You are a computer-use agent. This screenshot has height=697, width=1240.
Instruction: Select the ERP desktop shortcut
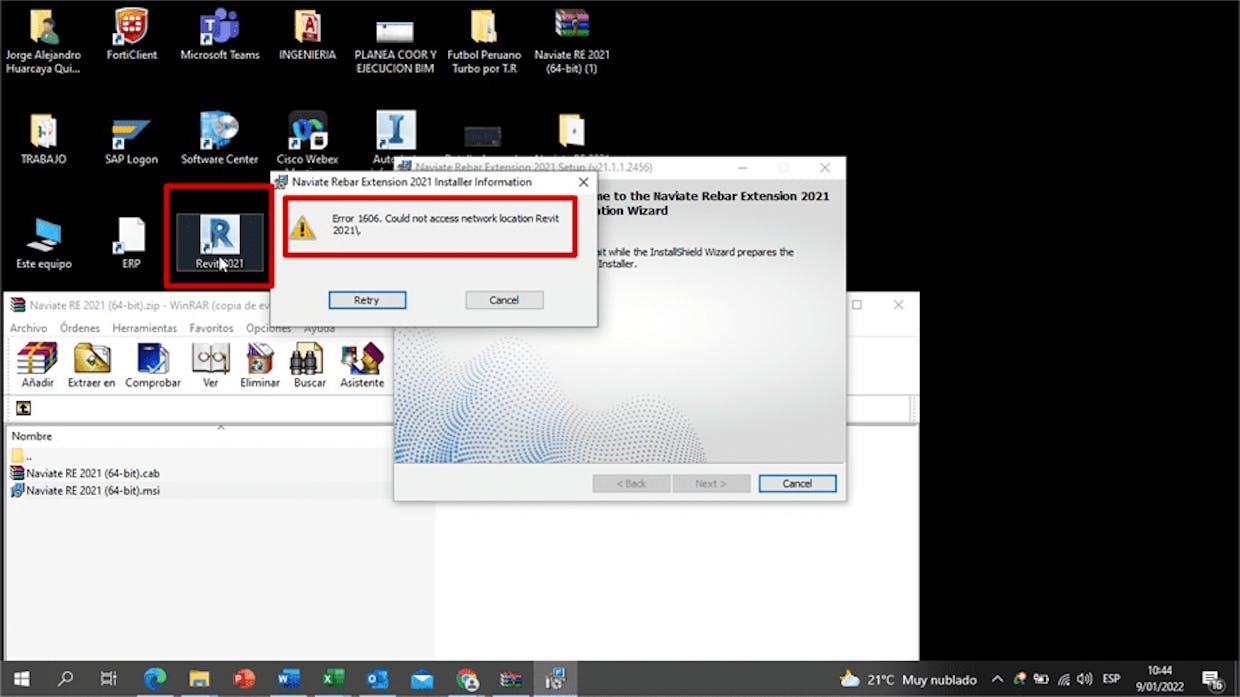coord(131,245)
